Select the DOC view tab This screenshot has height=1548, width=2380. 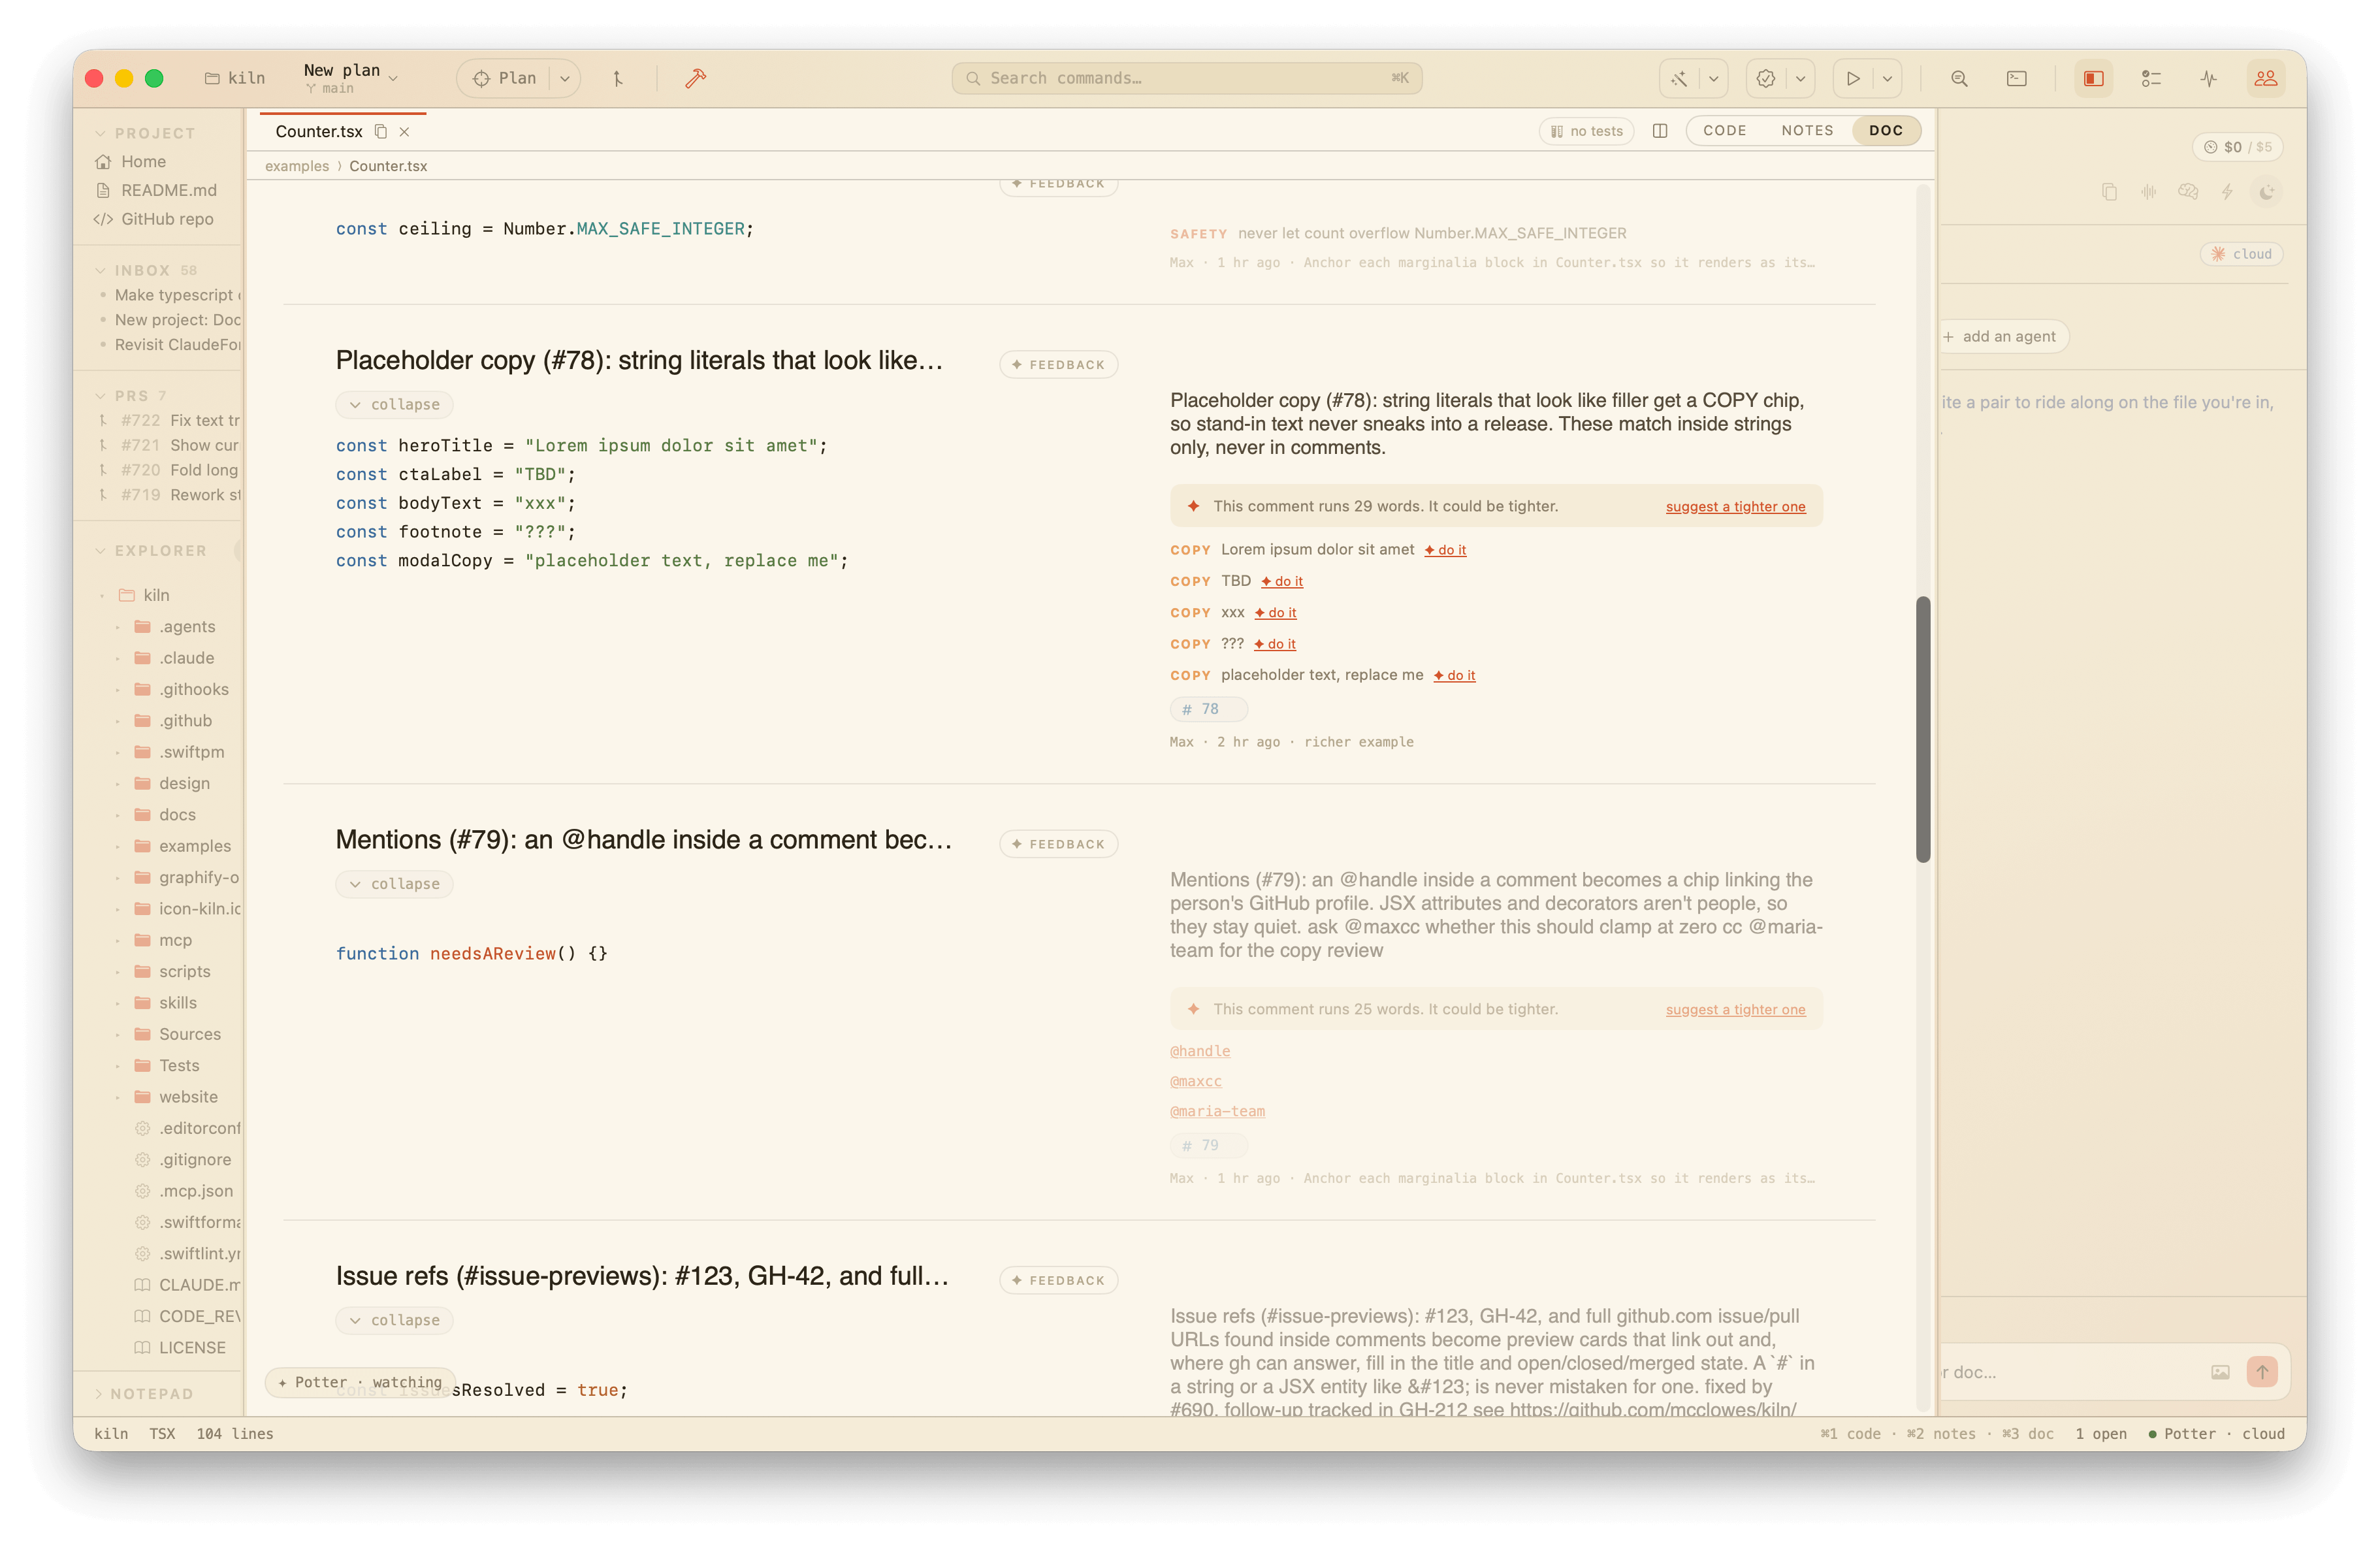click(1886, 130)
